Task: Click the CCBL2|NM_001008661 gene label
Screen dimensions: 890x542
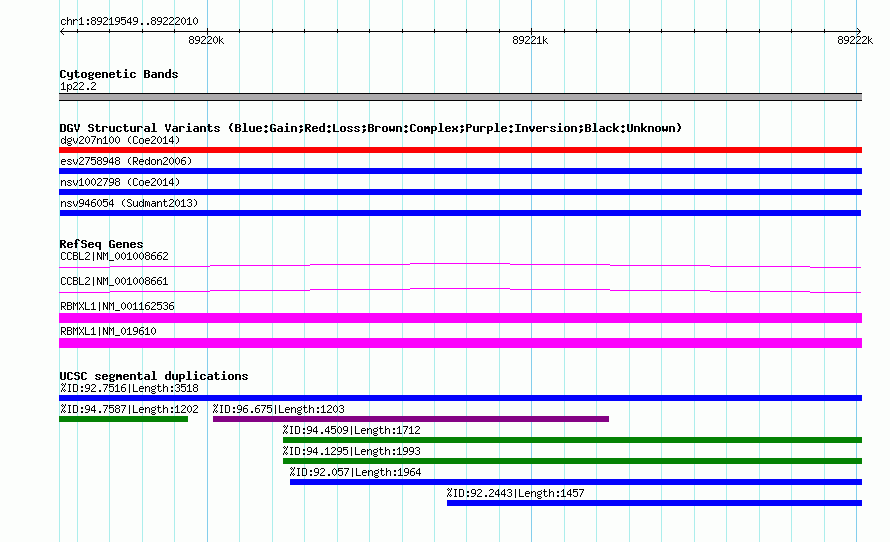Action: [114, 281]
